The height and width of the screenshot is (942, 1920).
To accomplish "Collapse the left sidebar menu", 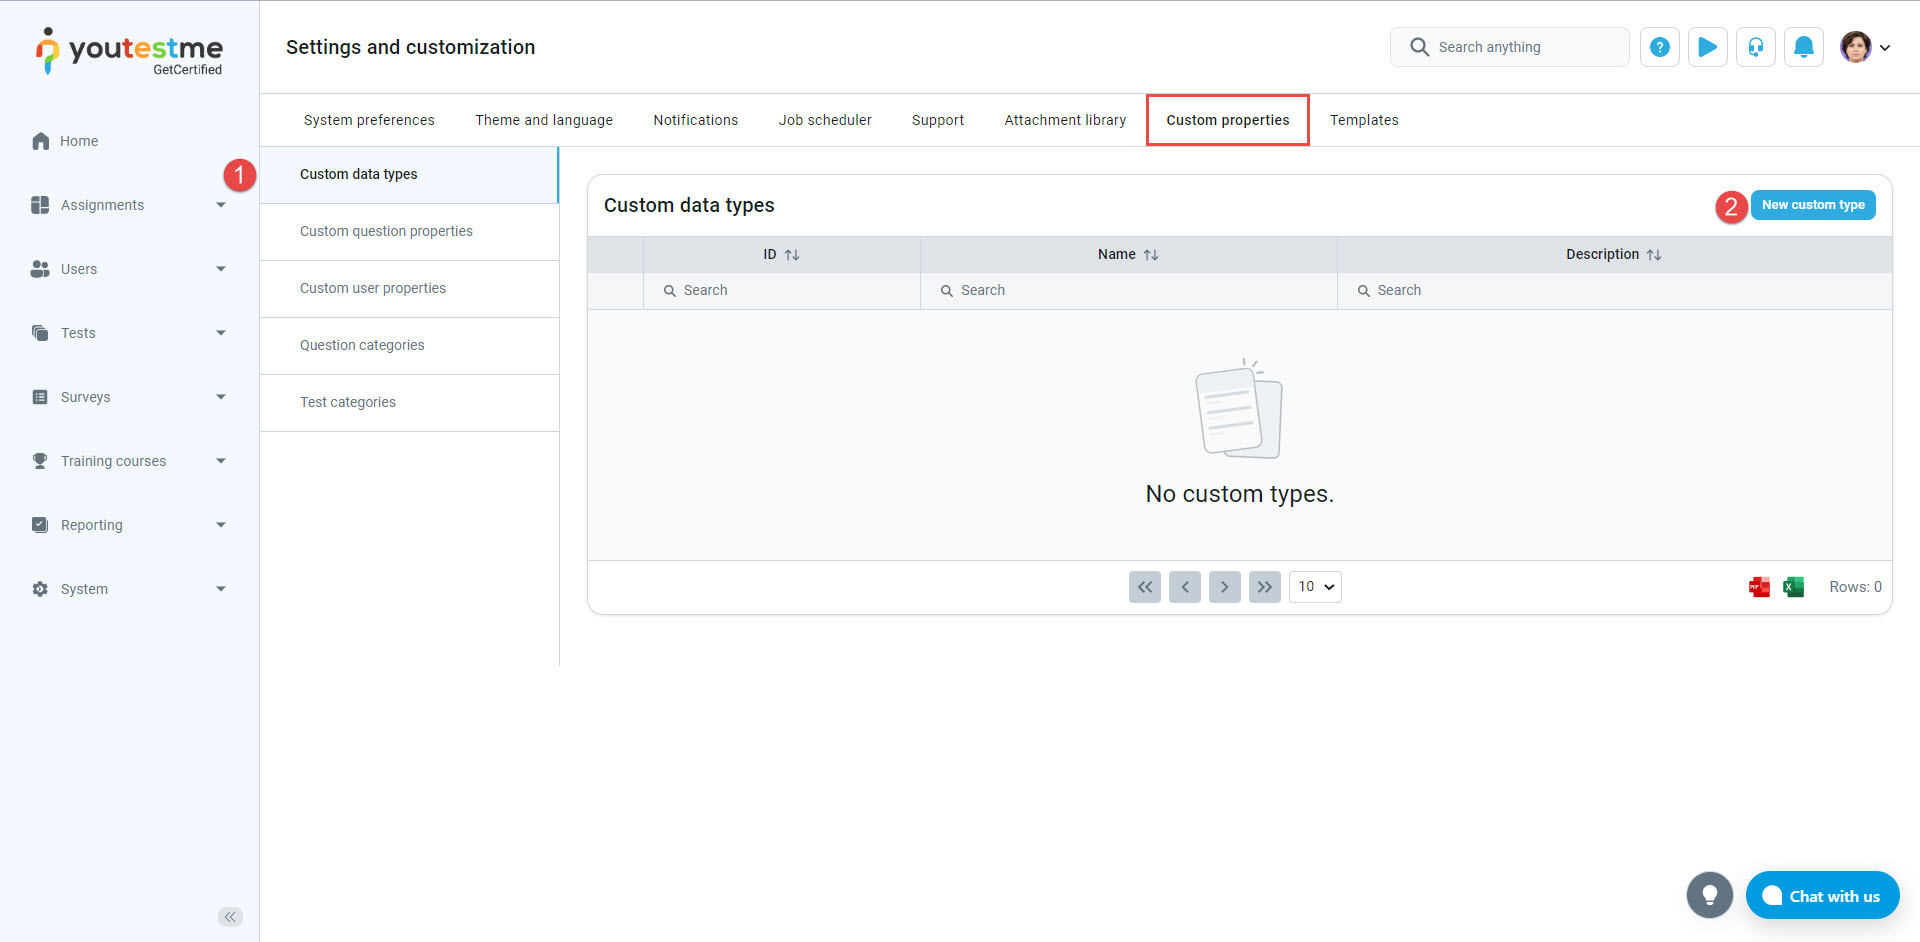I will (x=230, y=917).
